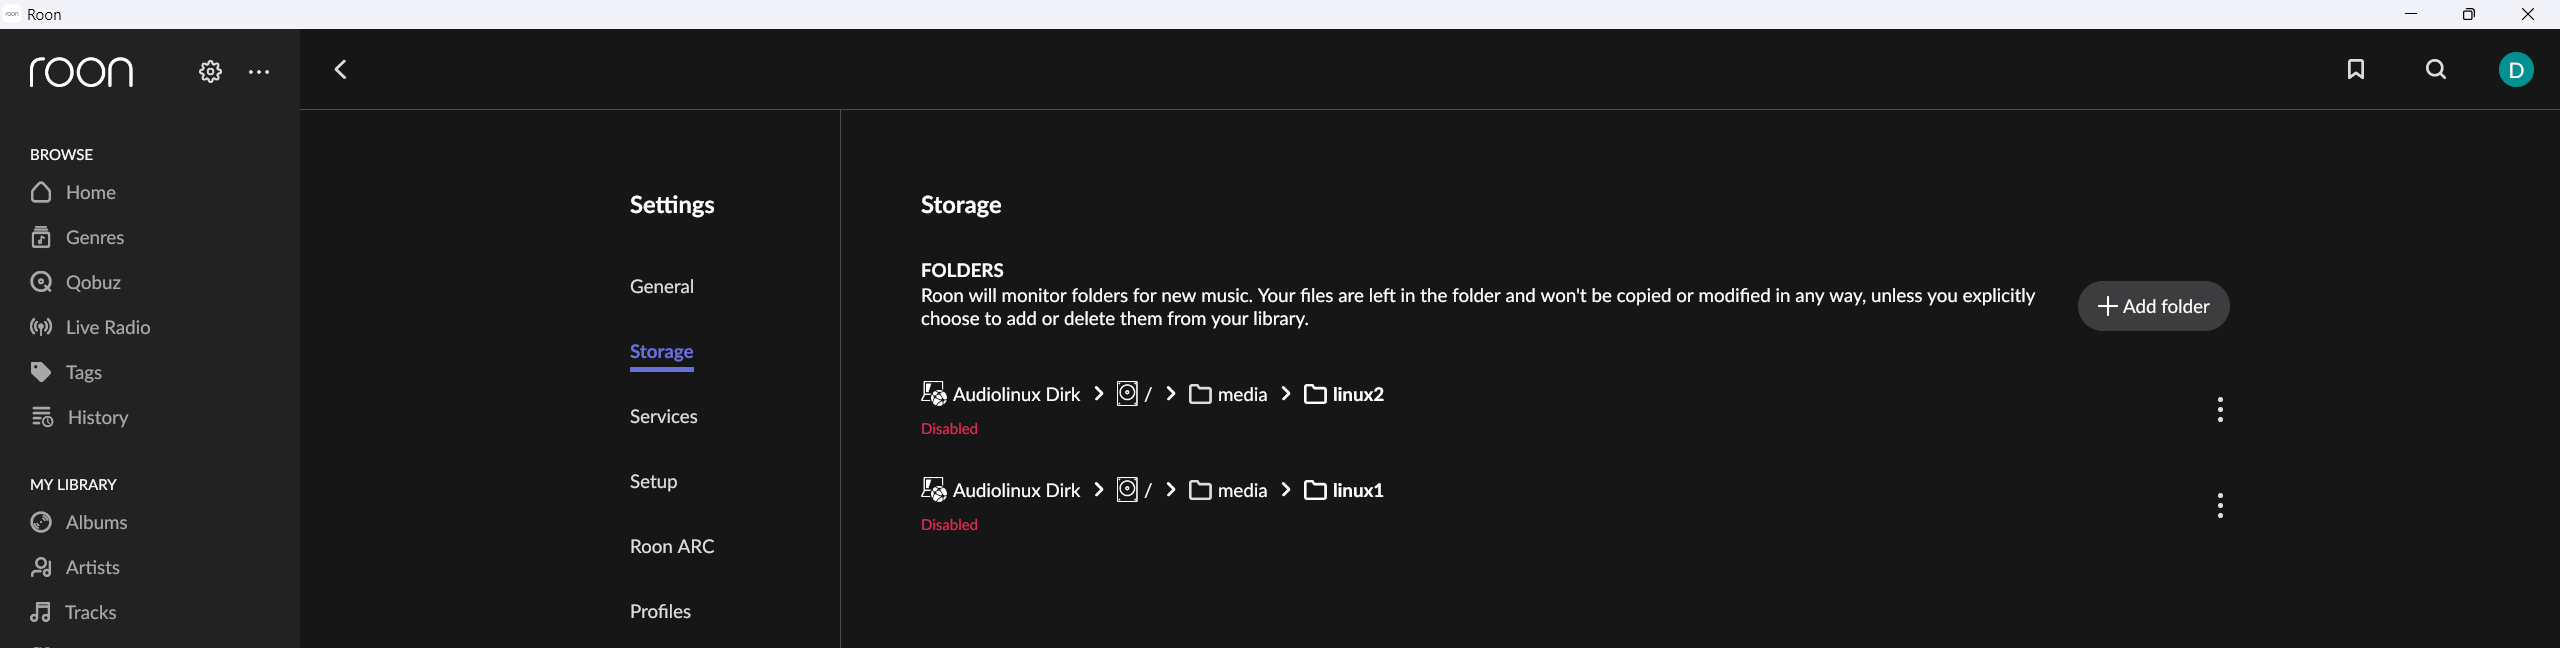Open the three-dot menu beside the Roon logo
The image size is (2560, 648).
click(x=259, y=72)
